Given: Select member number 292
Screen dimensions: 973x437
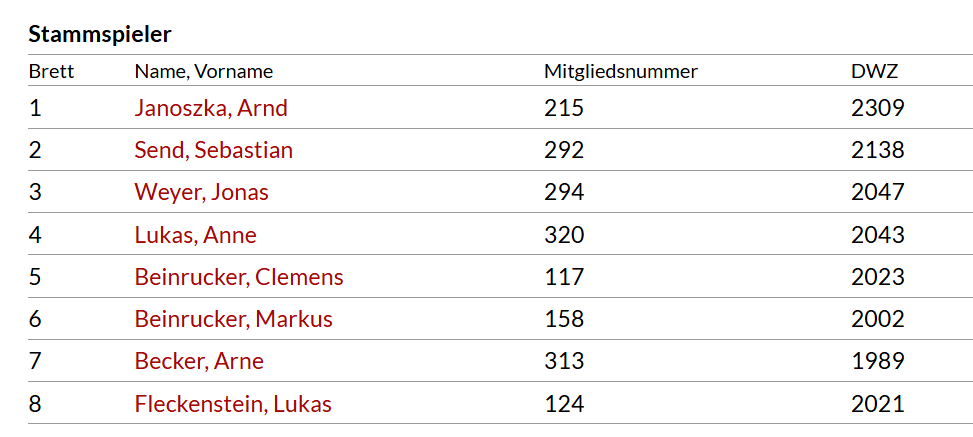Looking at the screenshot, I should pos(564,151).
